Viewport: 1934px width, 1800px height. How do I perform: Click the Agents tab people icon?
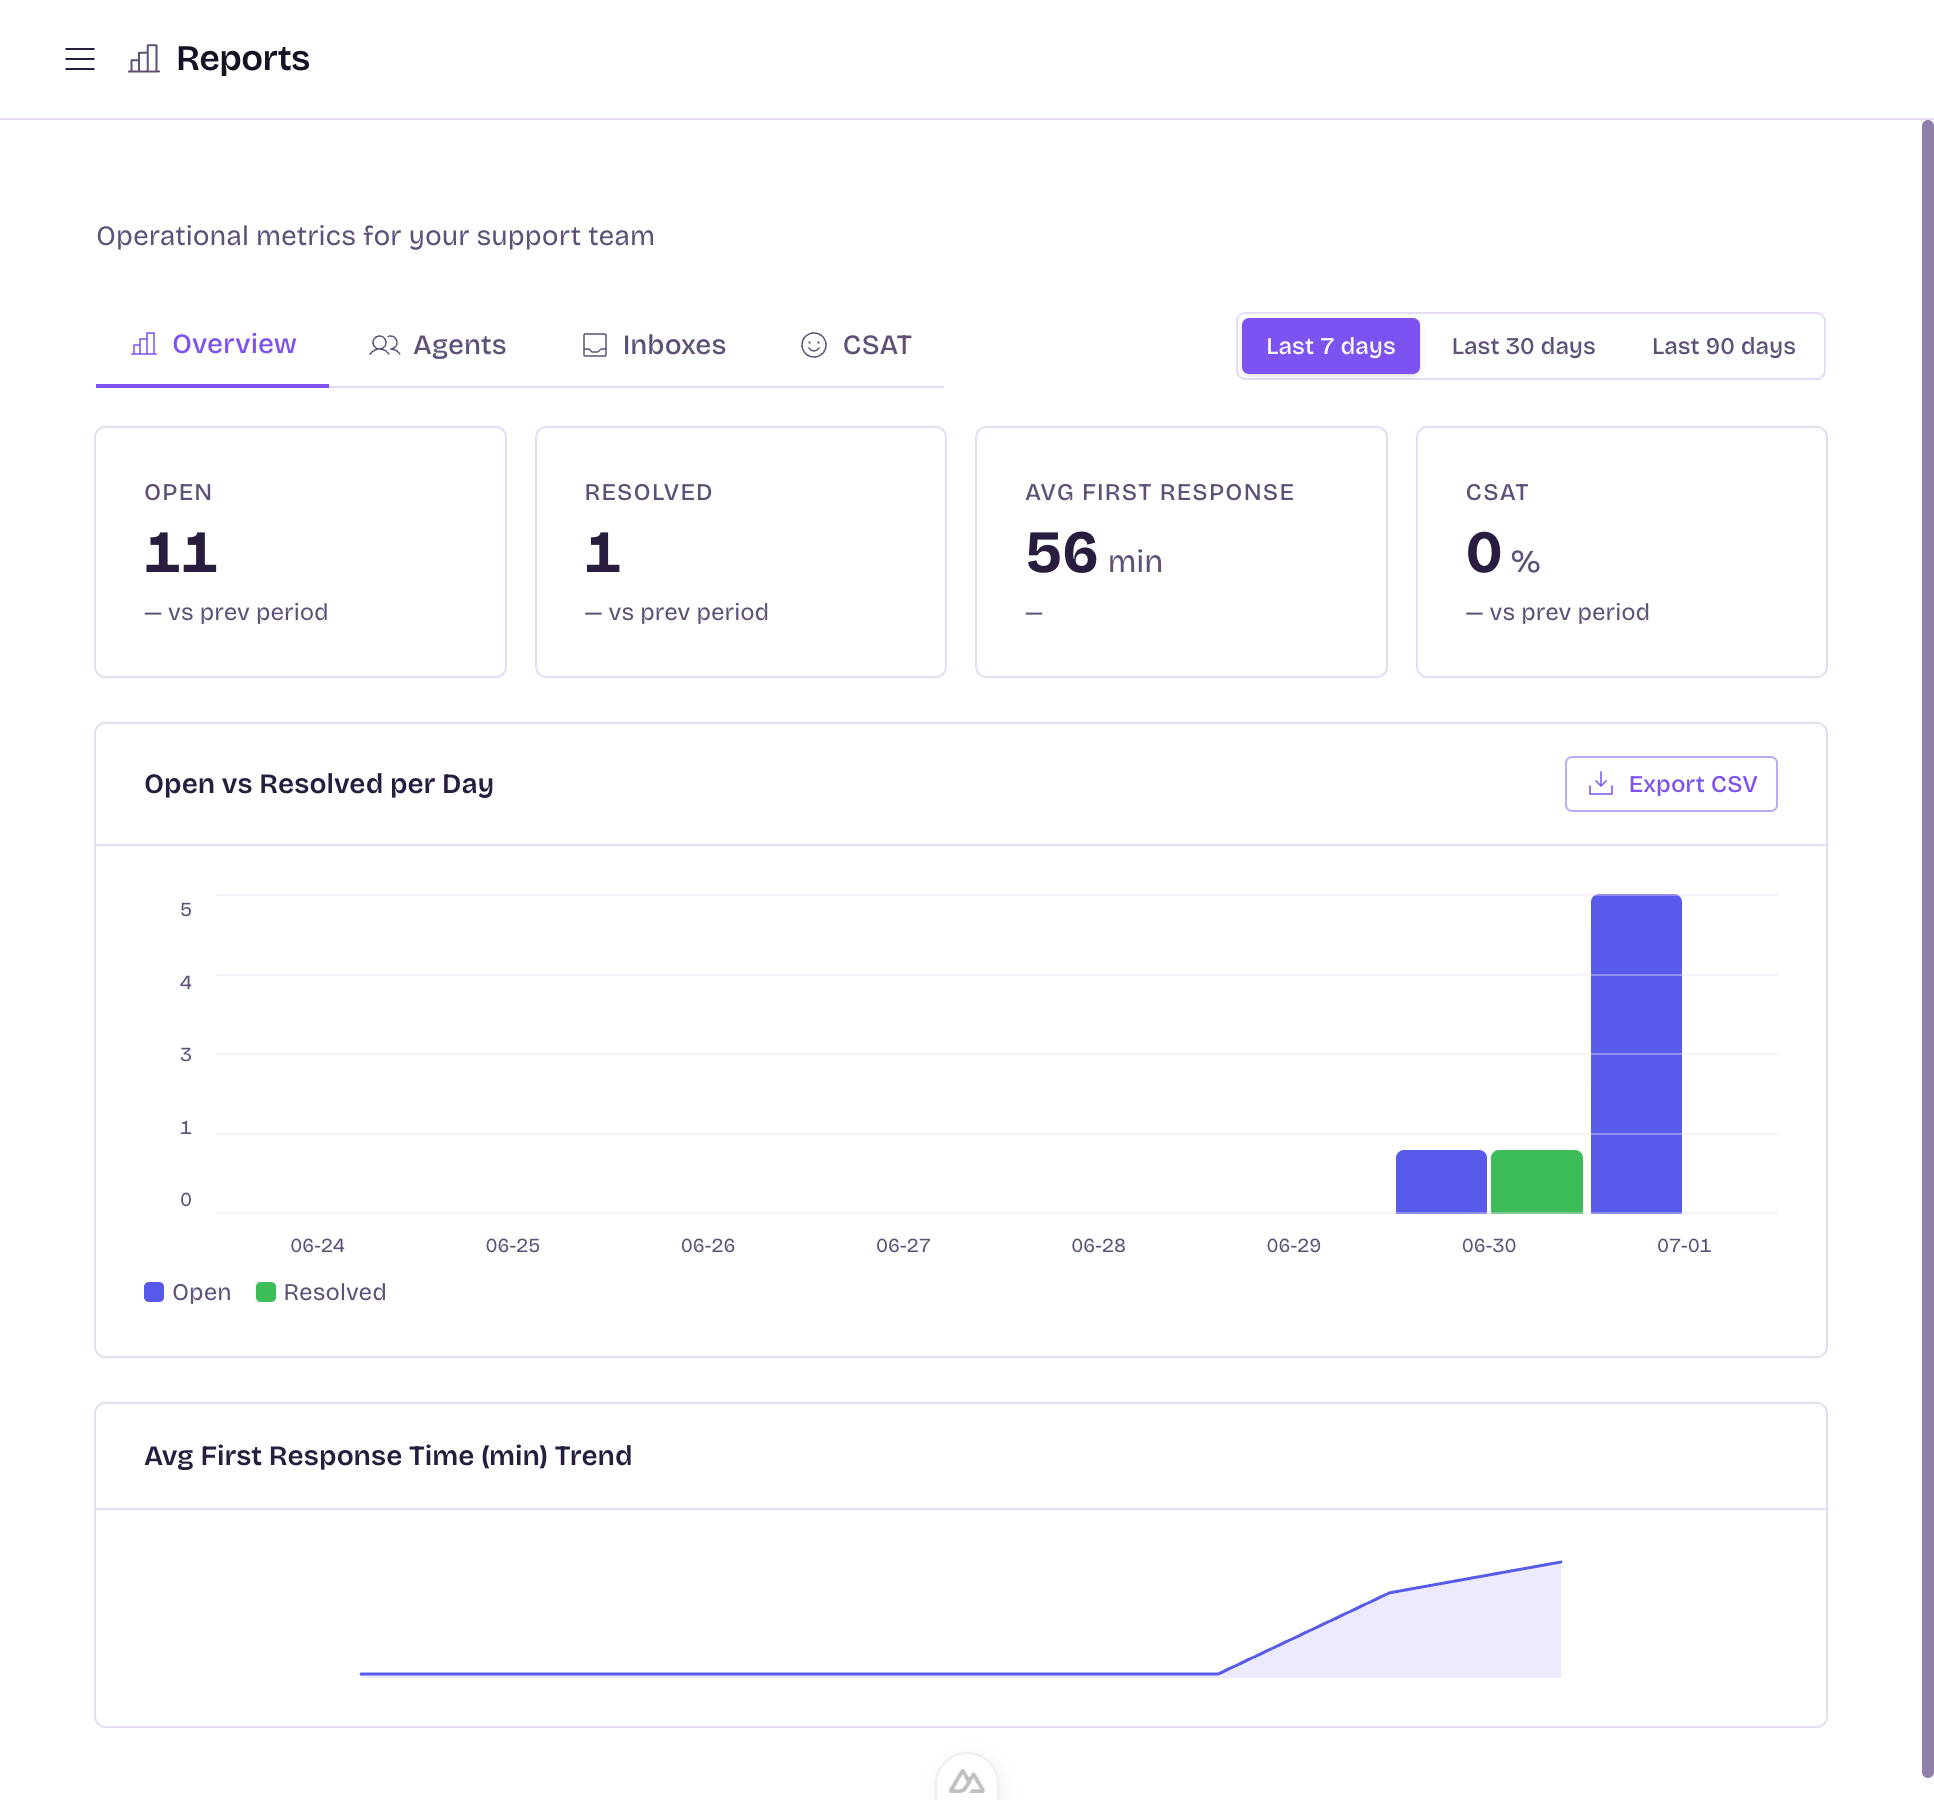384,345
